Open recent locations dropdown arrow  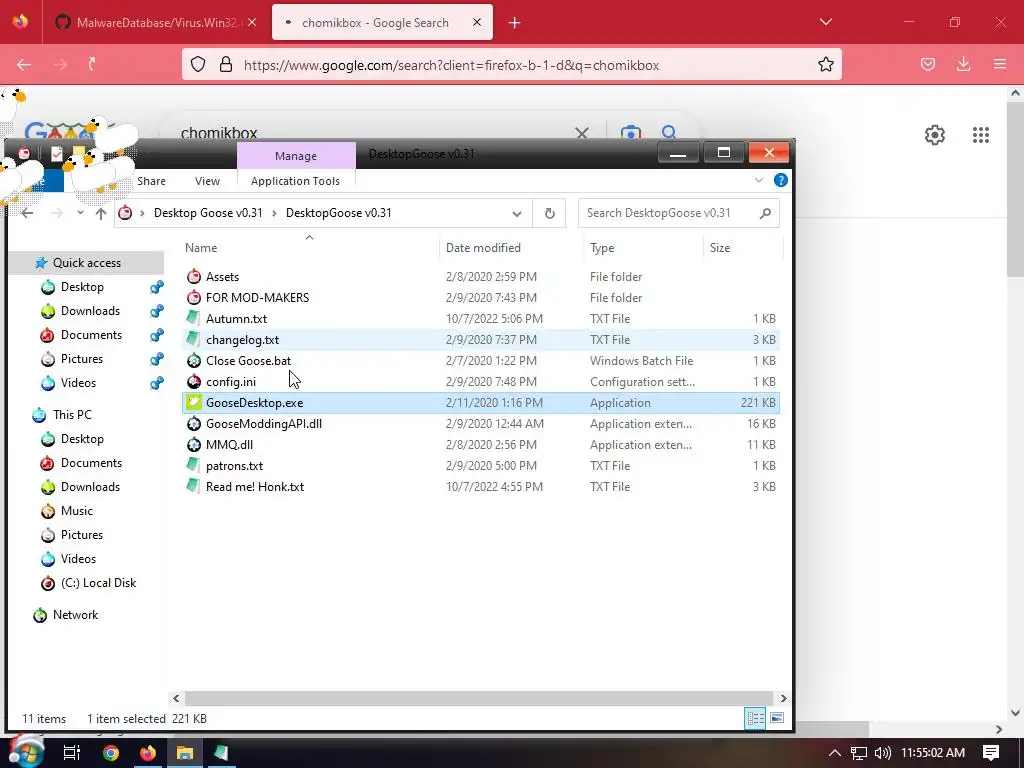(80, 213)
